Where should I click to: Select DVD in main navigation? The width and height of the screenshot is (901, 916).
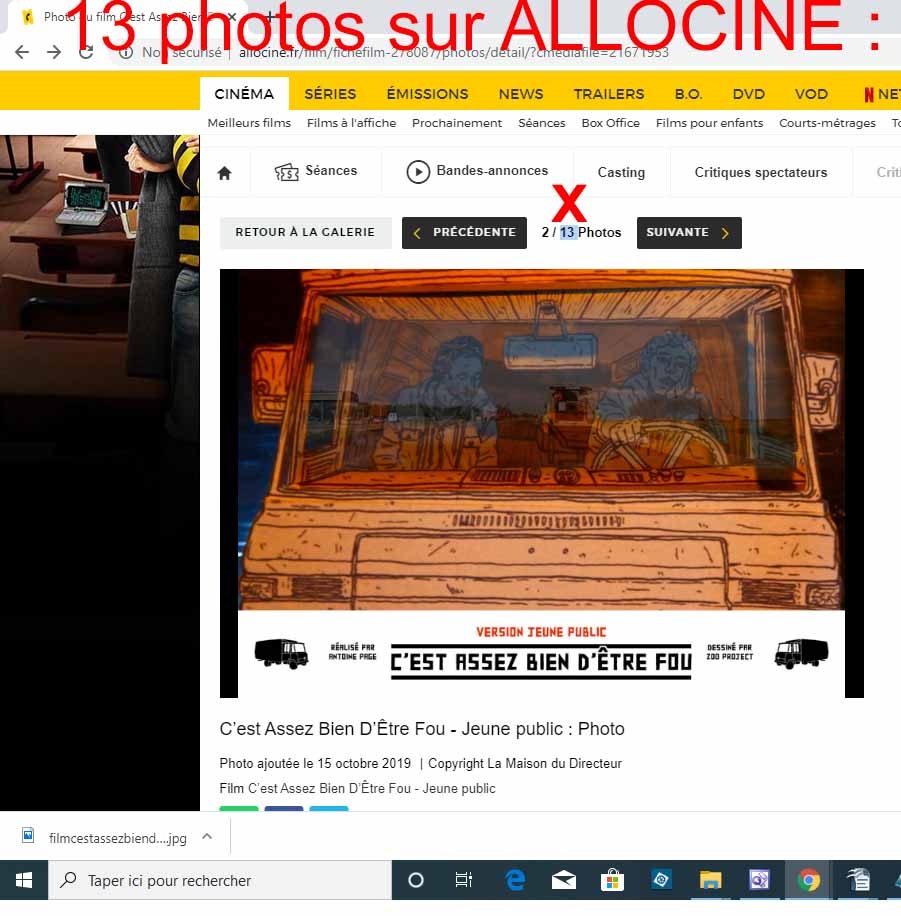point(748,94)
